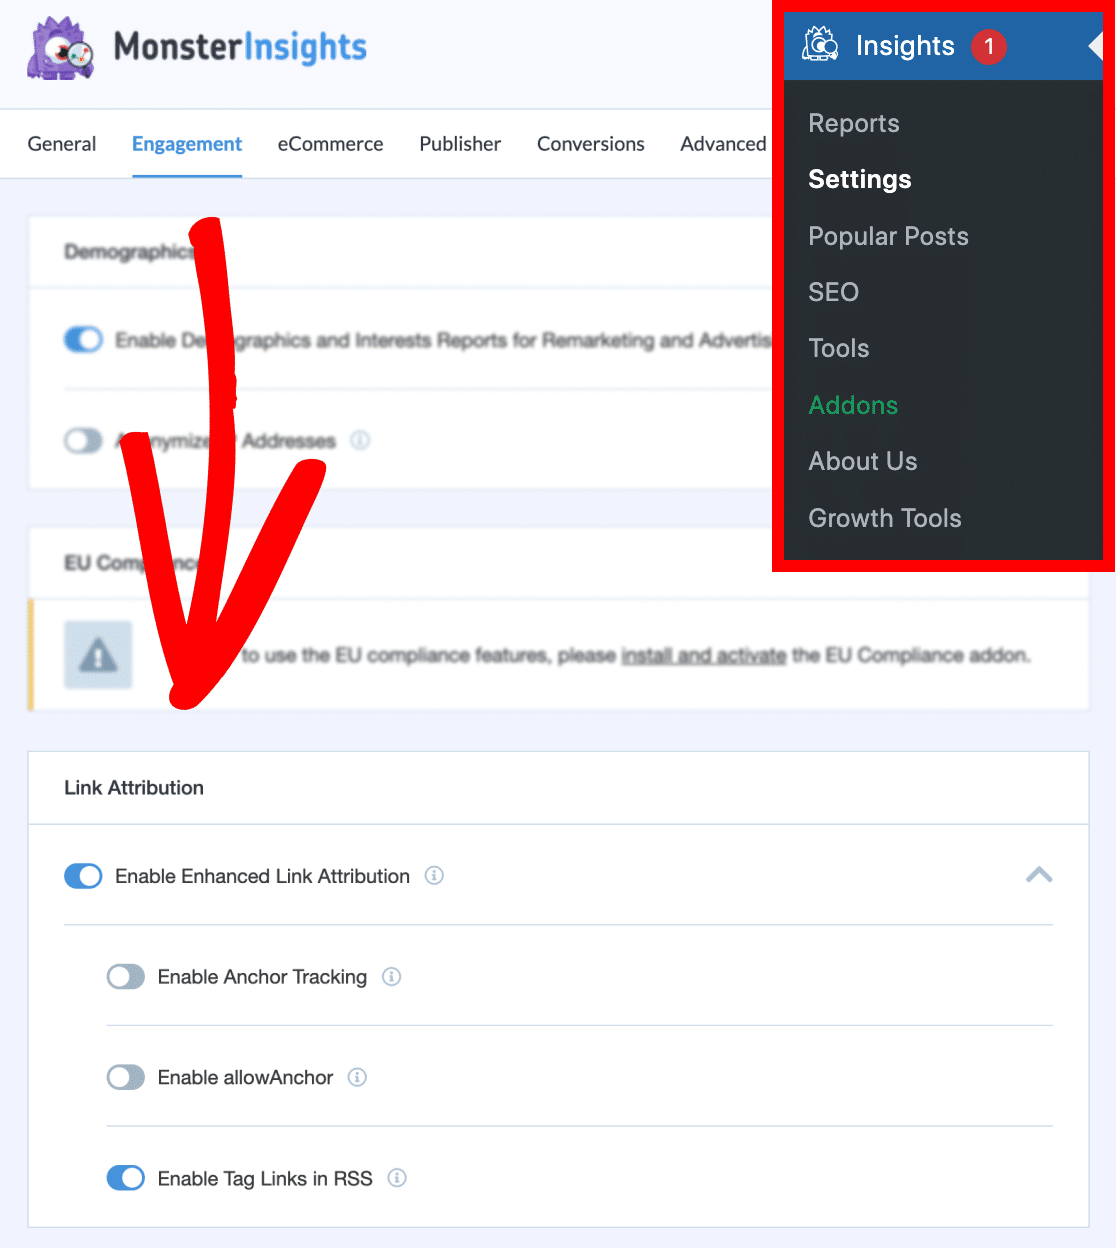Image resolution: width=1116 pixels, height=1248 pixels.
Task: Click the red notification badge on Insights
Action: pyautogui.click(x=988, y=47)
